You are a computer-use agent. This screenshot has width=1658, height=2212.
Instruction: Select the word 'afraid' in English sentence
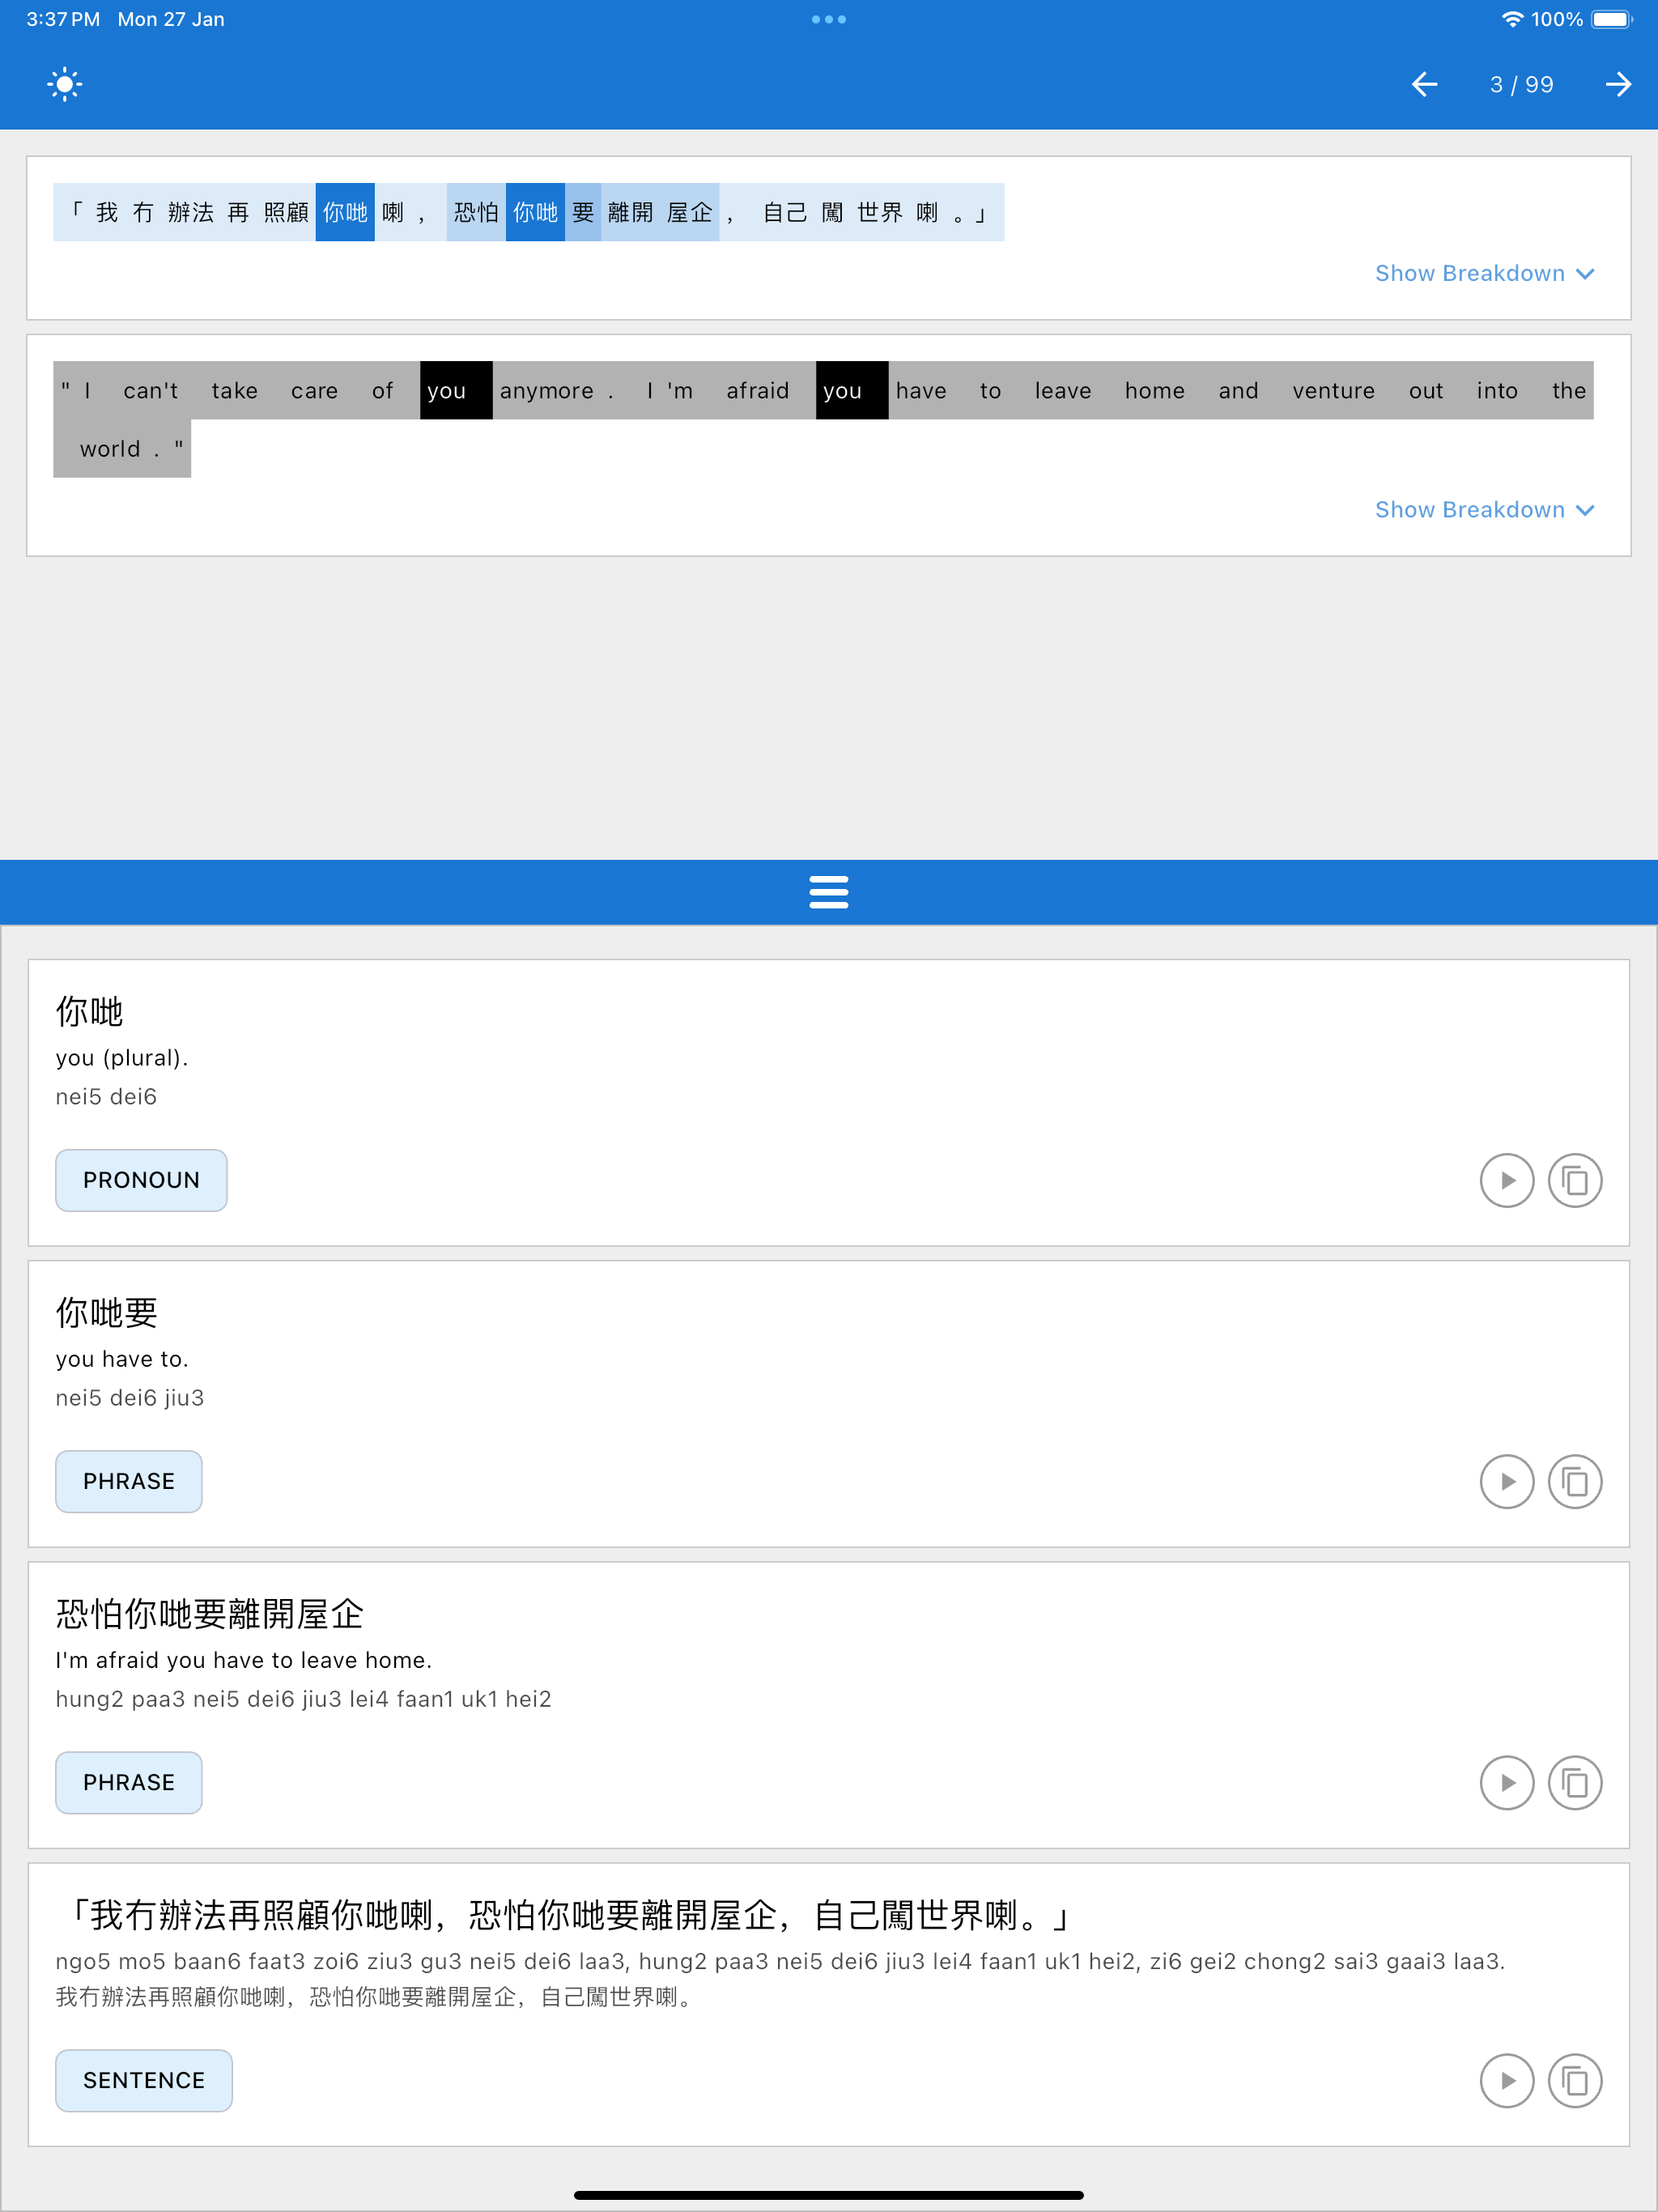pyautogui.click(x=758, y=390)
